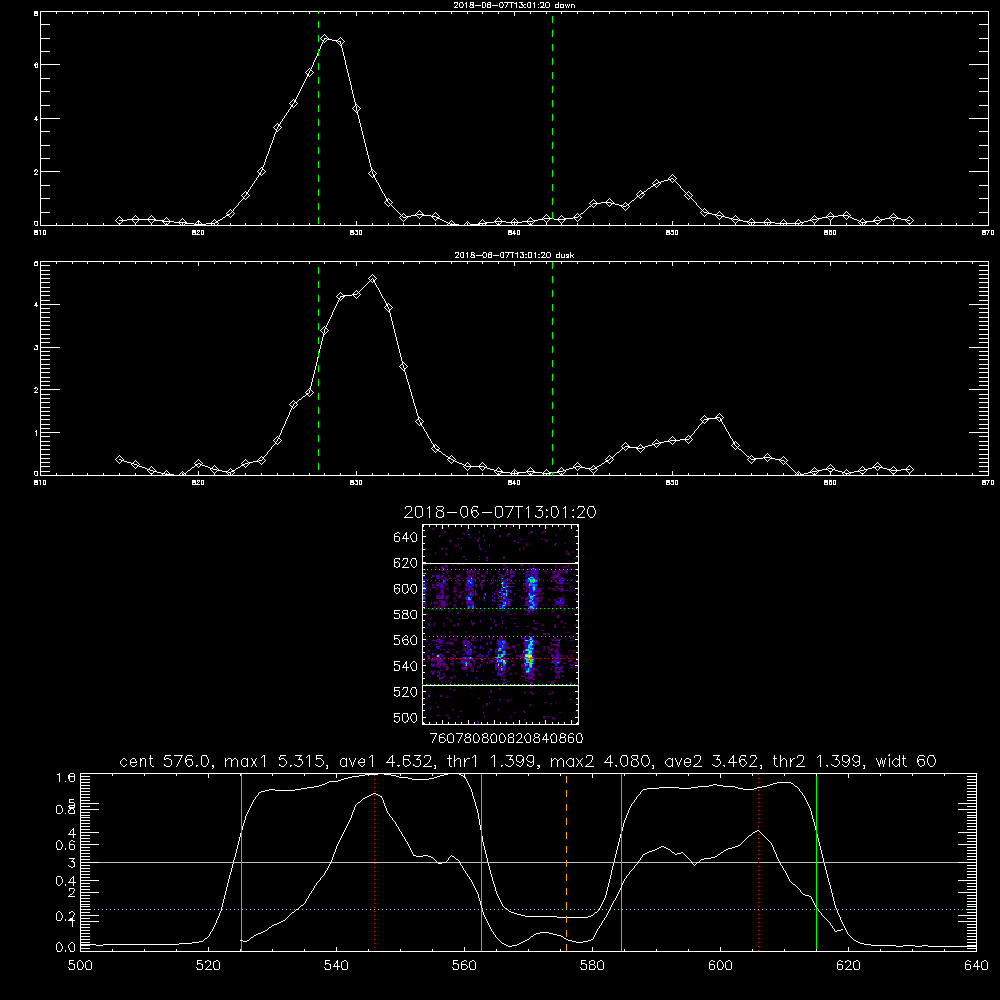
Task: Click the 830 x-axis label under dusk plot
Action: (x=356, y=483)
